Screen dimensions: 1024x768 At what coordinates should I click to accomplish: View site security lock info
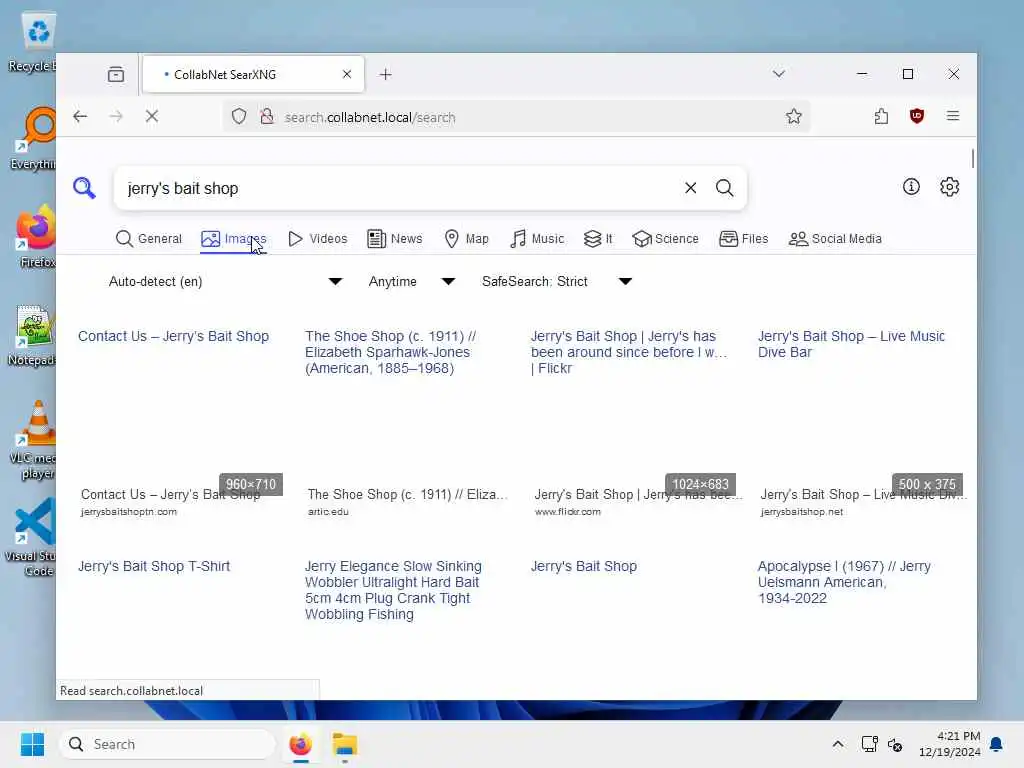tap(266, 117)
